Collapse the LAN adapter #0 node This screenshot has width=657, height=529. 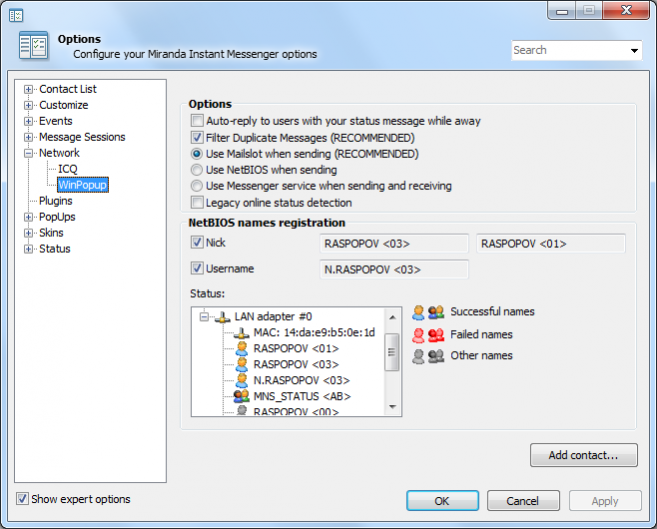pos(204,317)
